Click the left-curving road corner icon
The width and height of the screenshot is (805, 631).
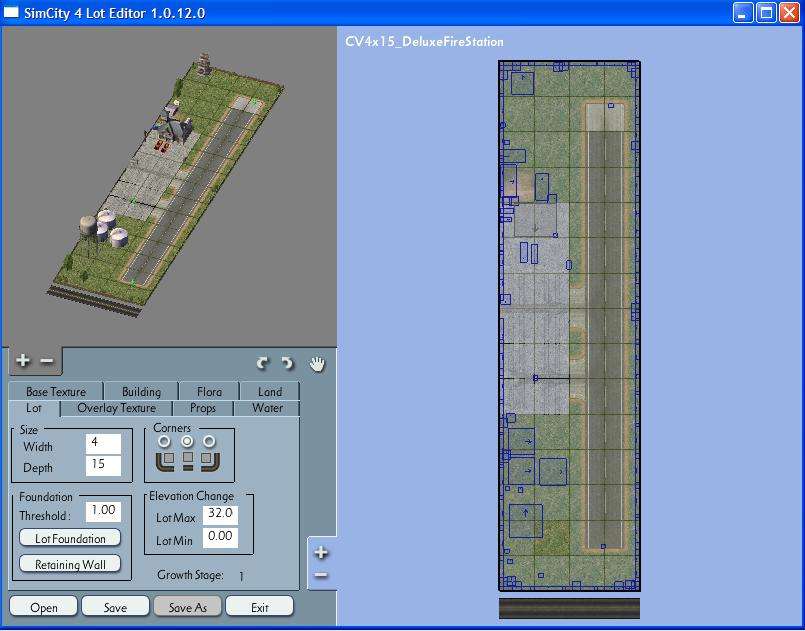pos(165,461)
